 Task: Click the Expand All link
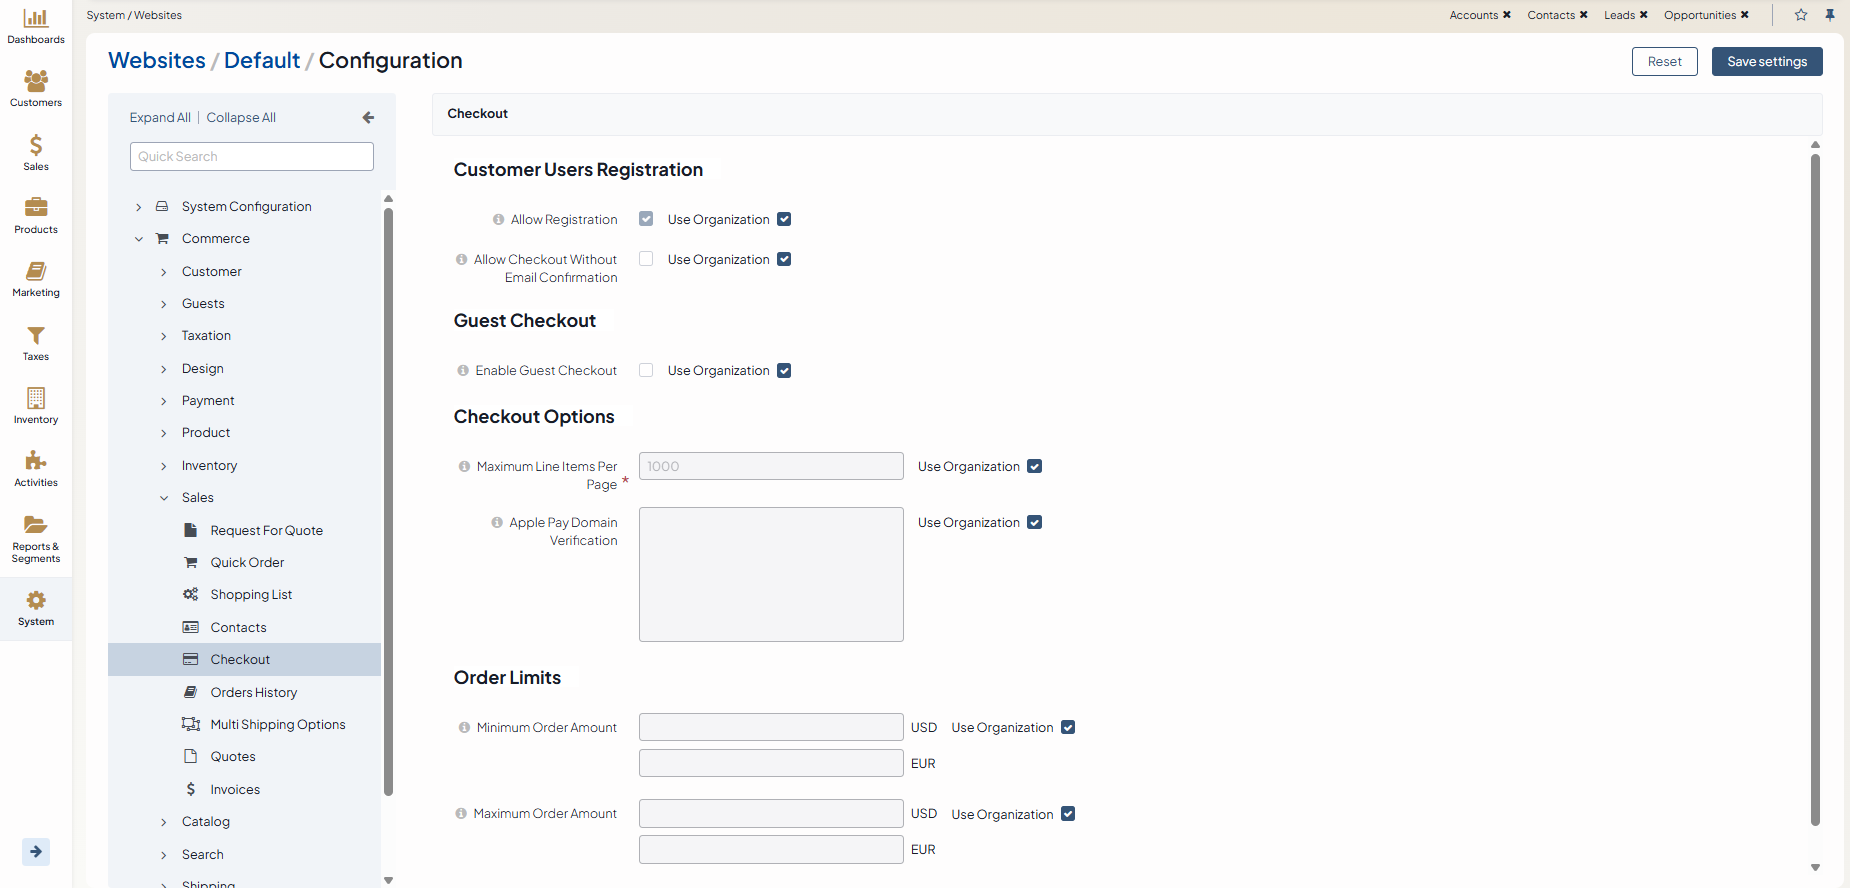160,118
